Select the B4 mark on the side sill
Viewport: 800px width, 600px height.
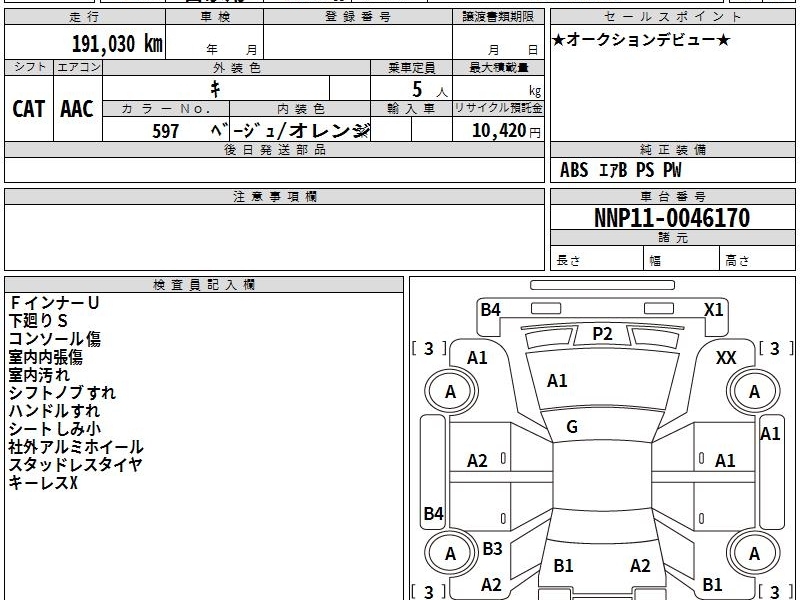pos(434,513)
